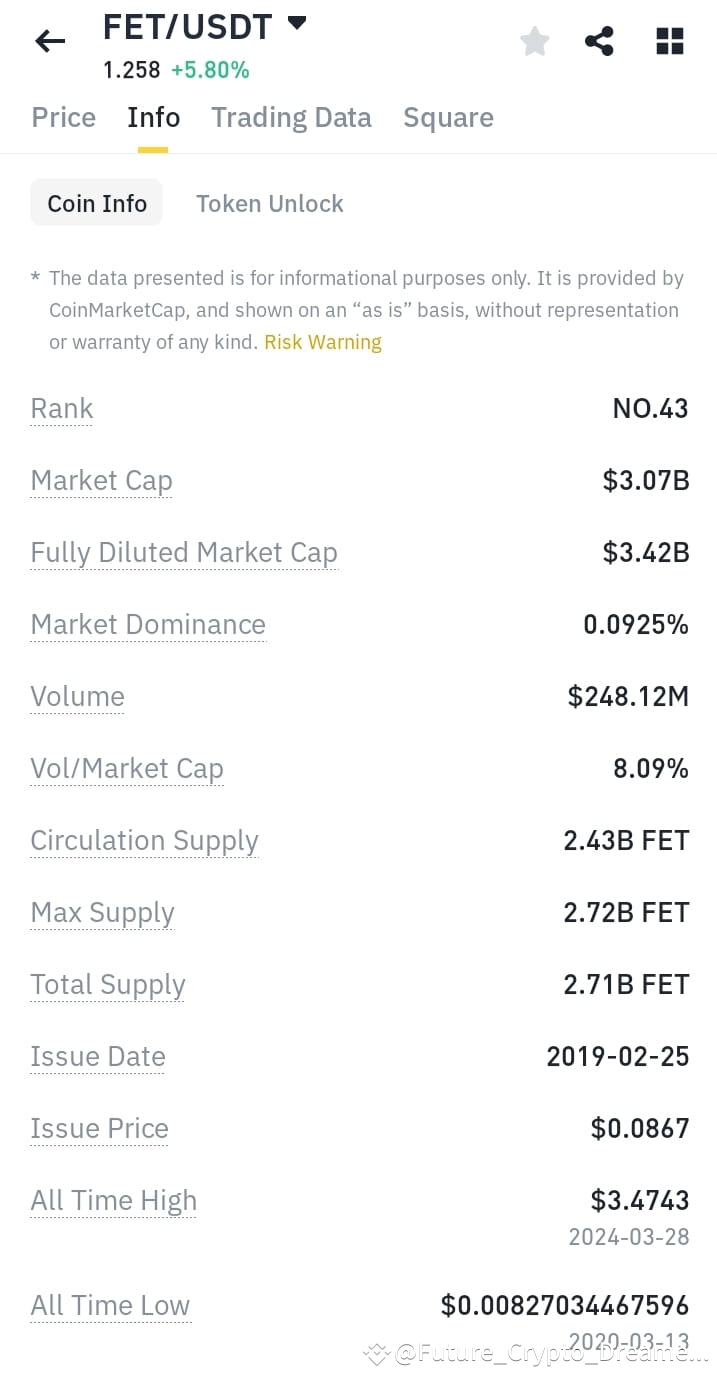Select the Coin Info pill
The height and width of the screenshot is (1375, 717).
pos(97,203)
